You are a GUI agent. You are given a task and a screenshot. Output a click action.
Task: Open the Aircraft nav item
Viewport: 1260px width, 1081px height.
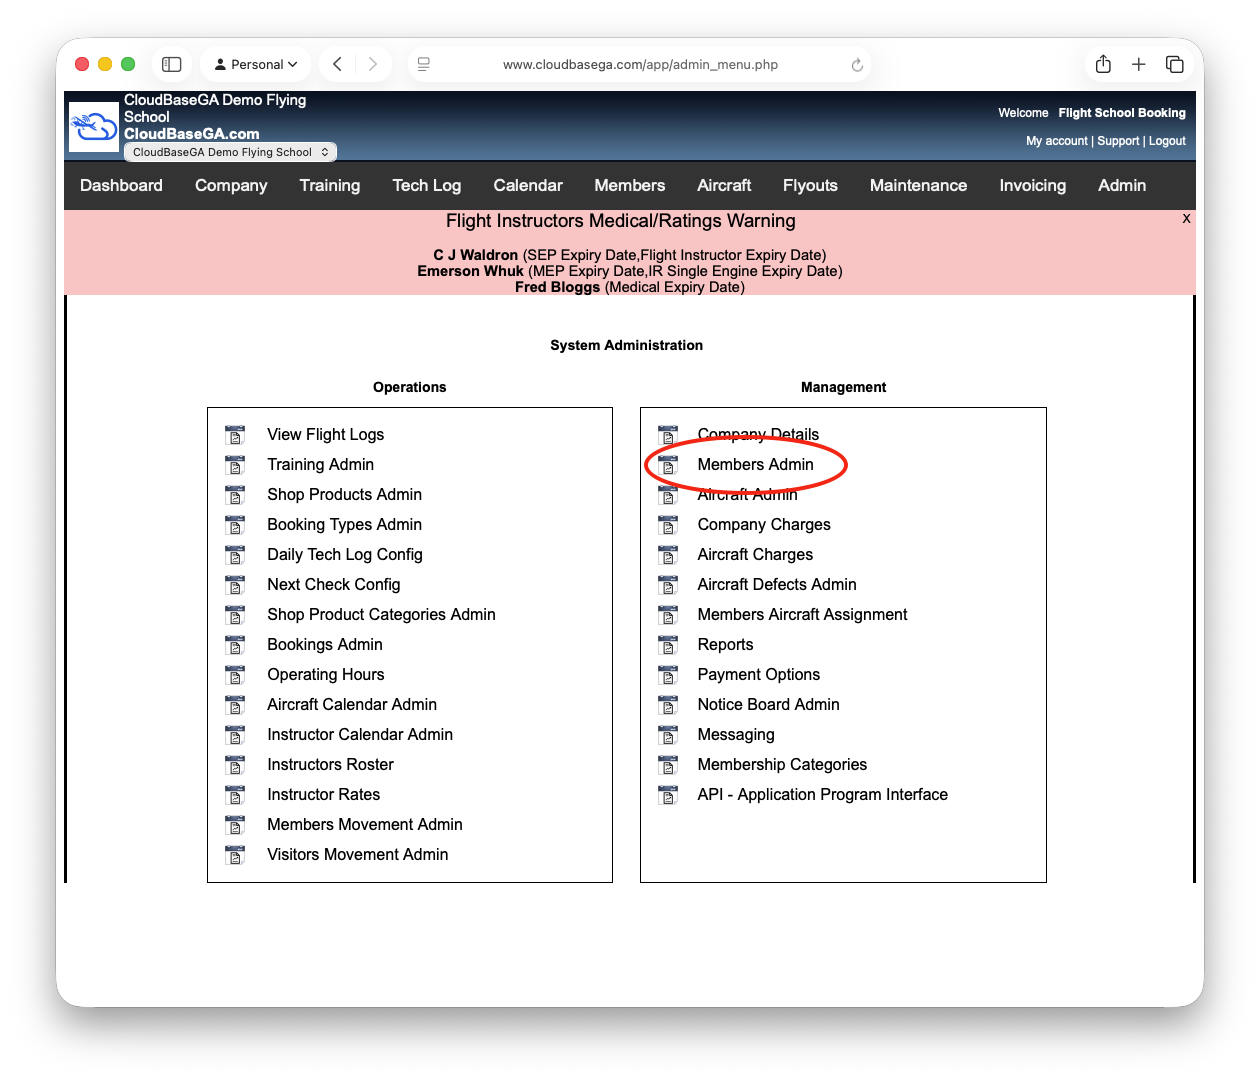coord(724,185)
